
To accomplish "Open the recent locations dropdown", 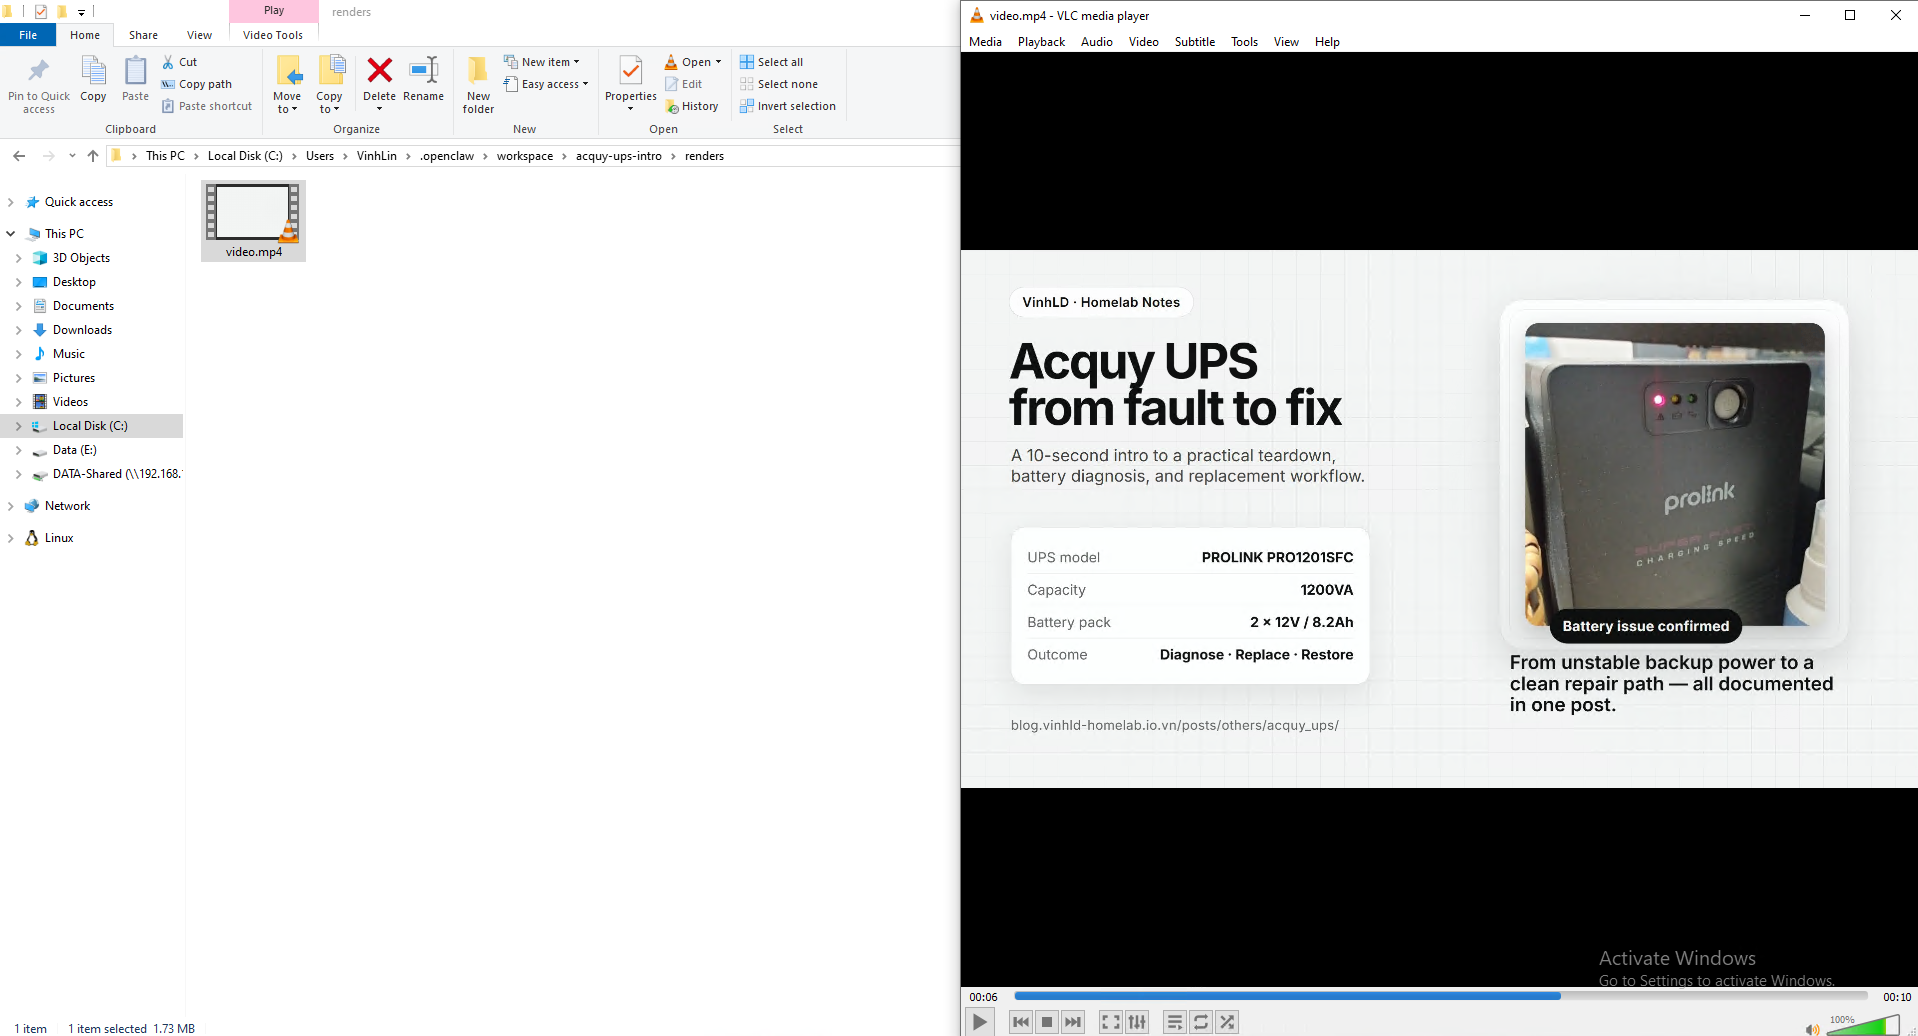I will tap(72, 156).
